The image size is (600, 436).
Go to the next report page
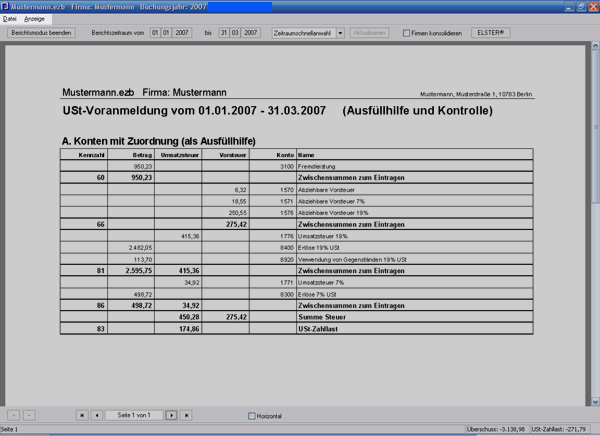point(171,415)
